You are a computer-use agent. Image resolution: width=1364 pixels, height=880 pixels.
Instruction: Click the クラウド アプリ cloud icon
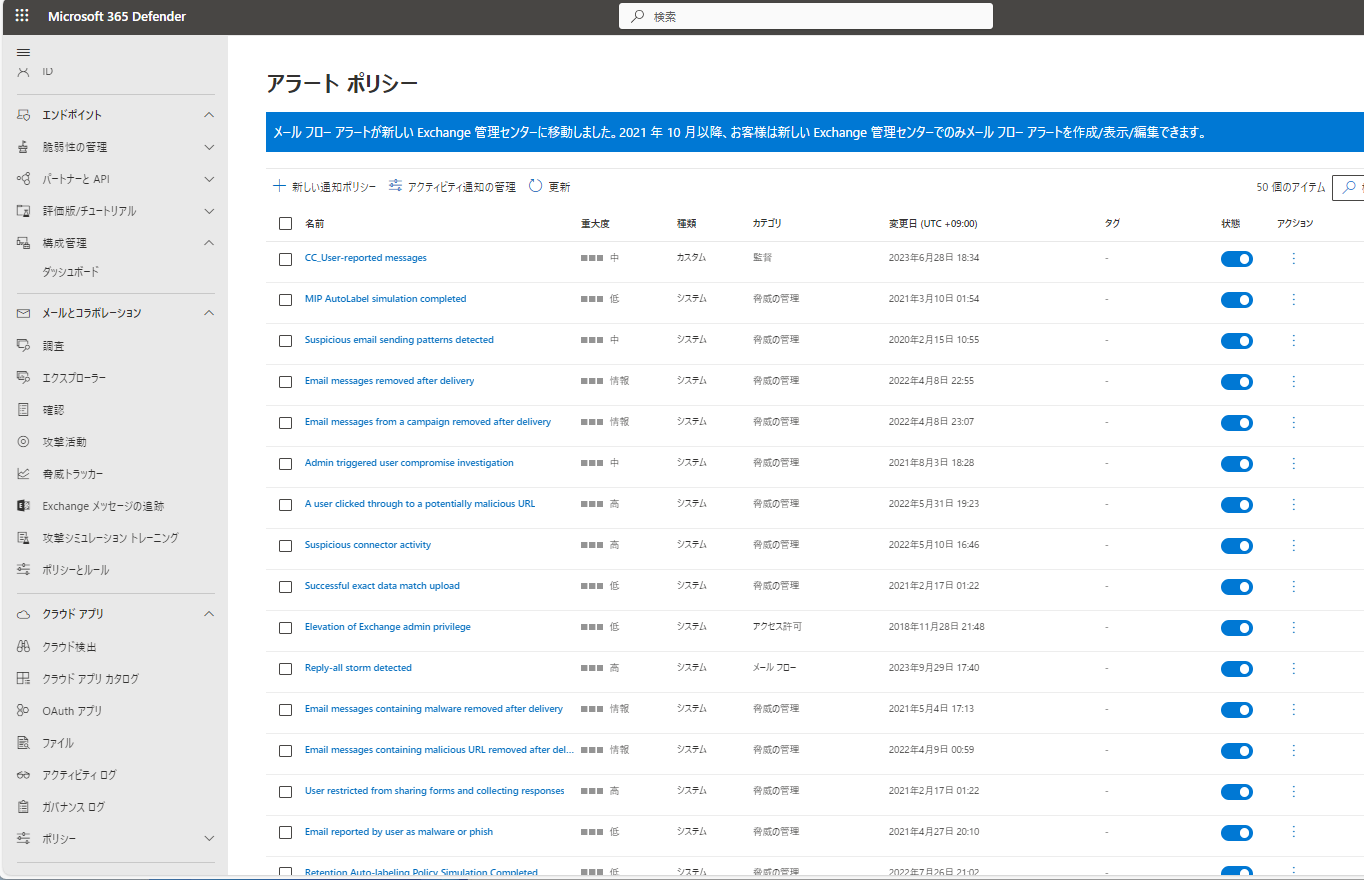tap(23, 614)
